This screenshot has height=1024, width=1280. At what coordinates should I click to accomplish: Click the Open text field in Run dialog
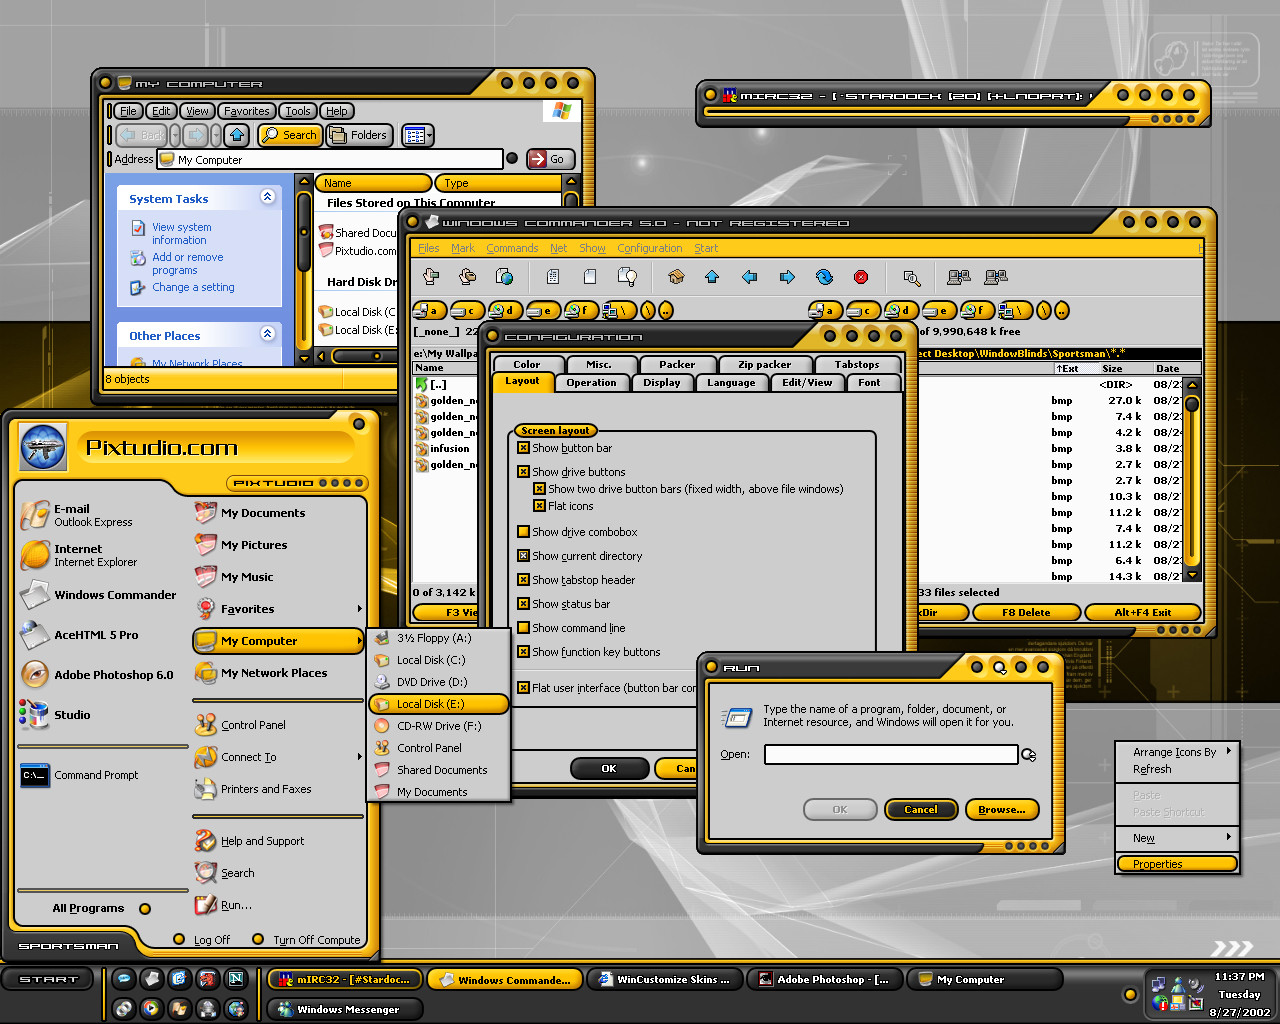[891, 755]
